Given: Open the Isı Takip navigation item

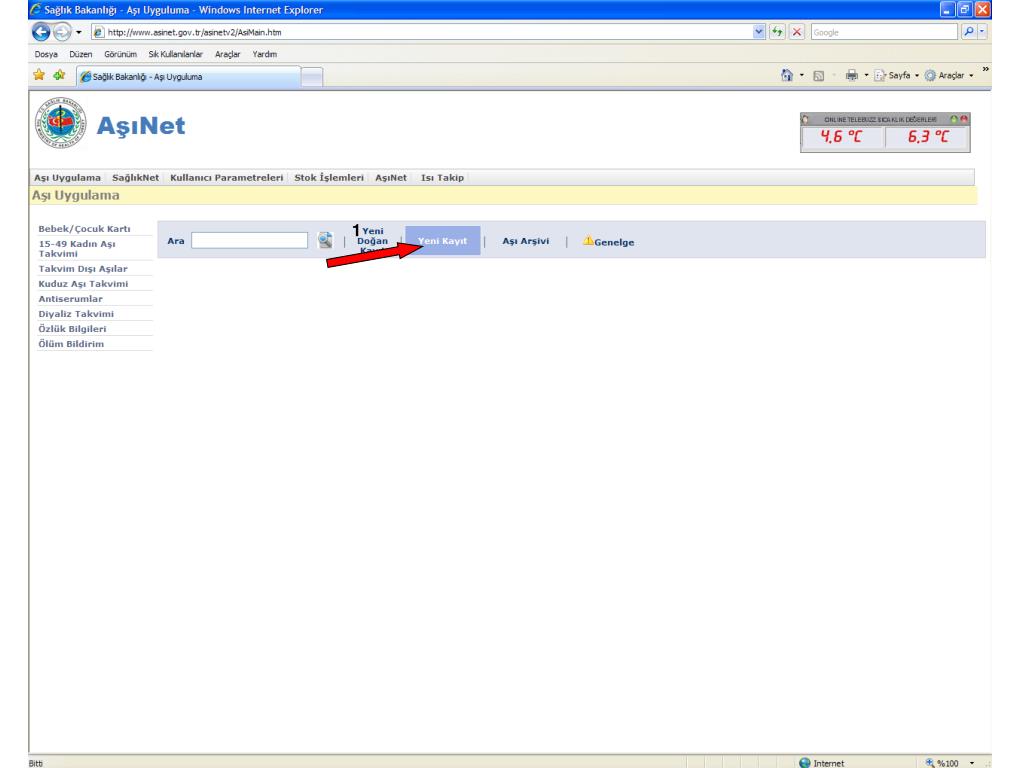Looking at the screenshot, I should pyautogui.click(x=442, y=178).
